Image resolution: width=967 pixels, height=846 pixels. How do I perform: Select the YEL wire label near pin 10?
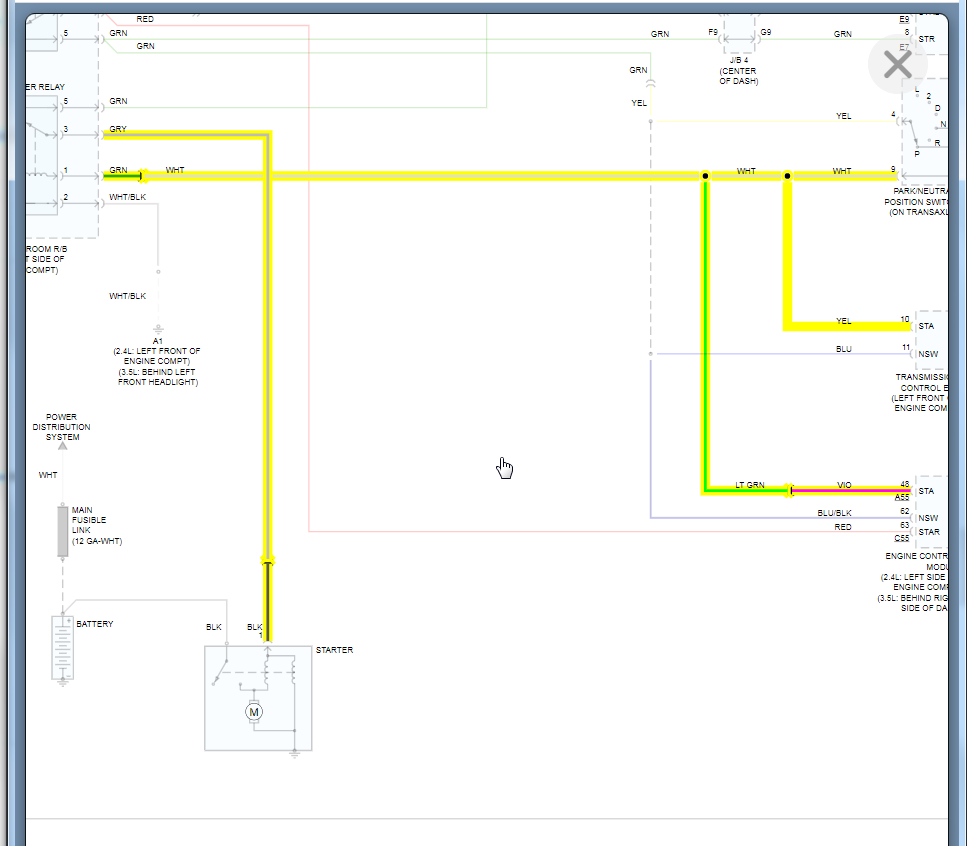point(844,321)
